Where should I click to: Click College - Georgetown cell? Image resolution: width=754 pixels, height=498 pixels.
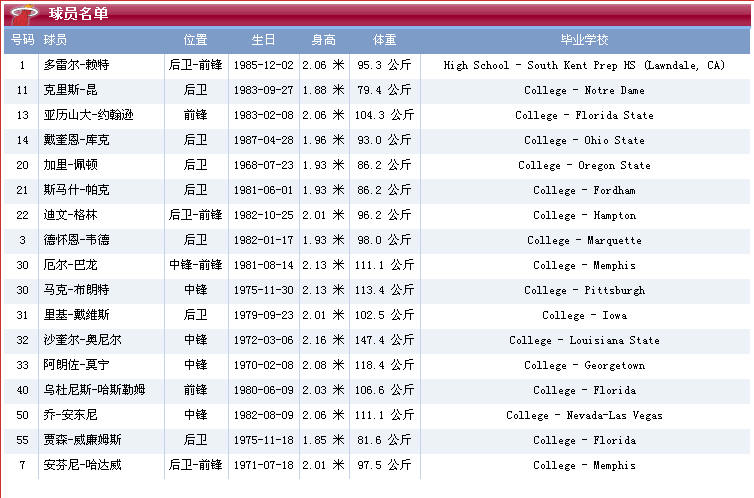click(584, 365)
